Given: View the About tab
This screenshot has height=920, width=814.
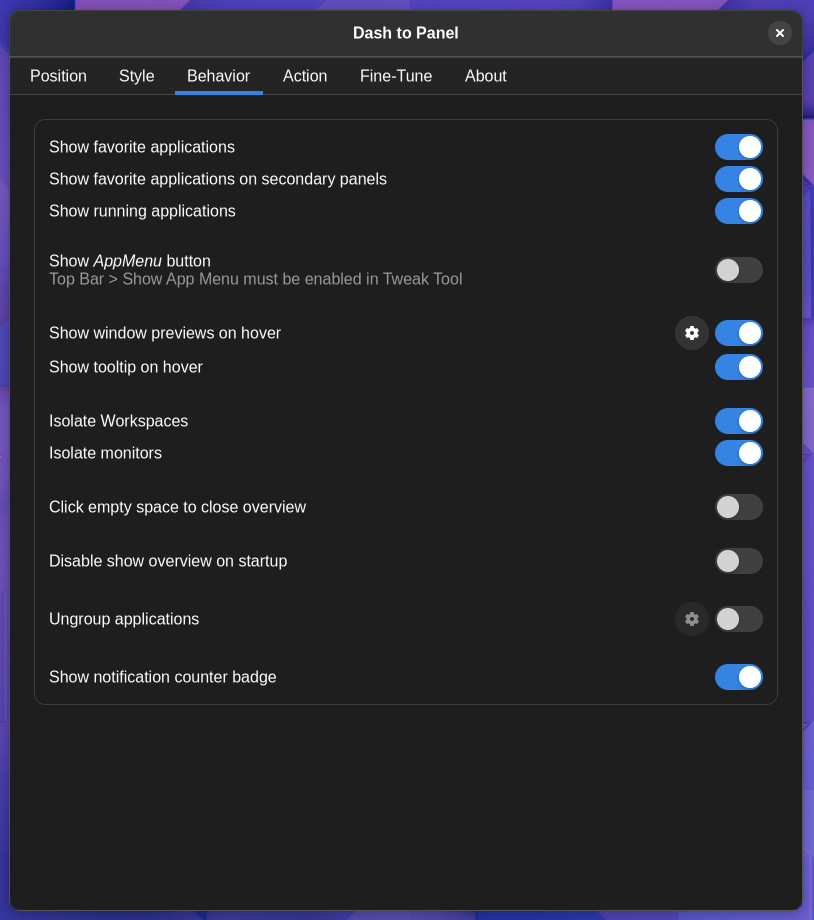Looking at the screenshot, I should coord(485,76).
